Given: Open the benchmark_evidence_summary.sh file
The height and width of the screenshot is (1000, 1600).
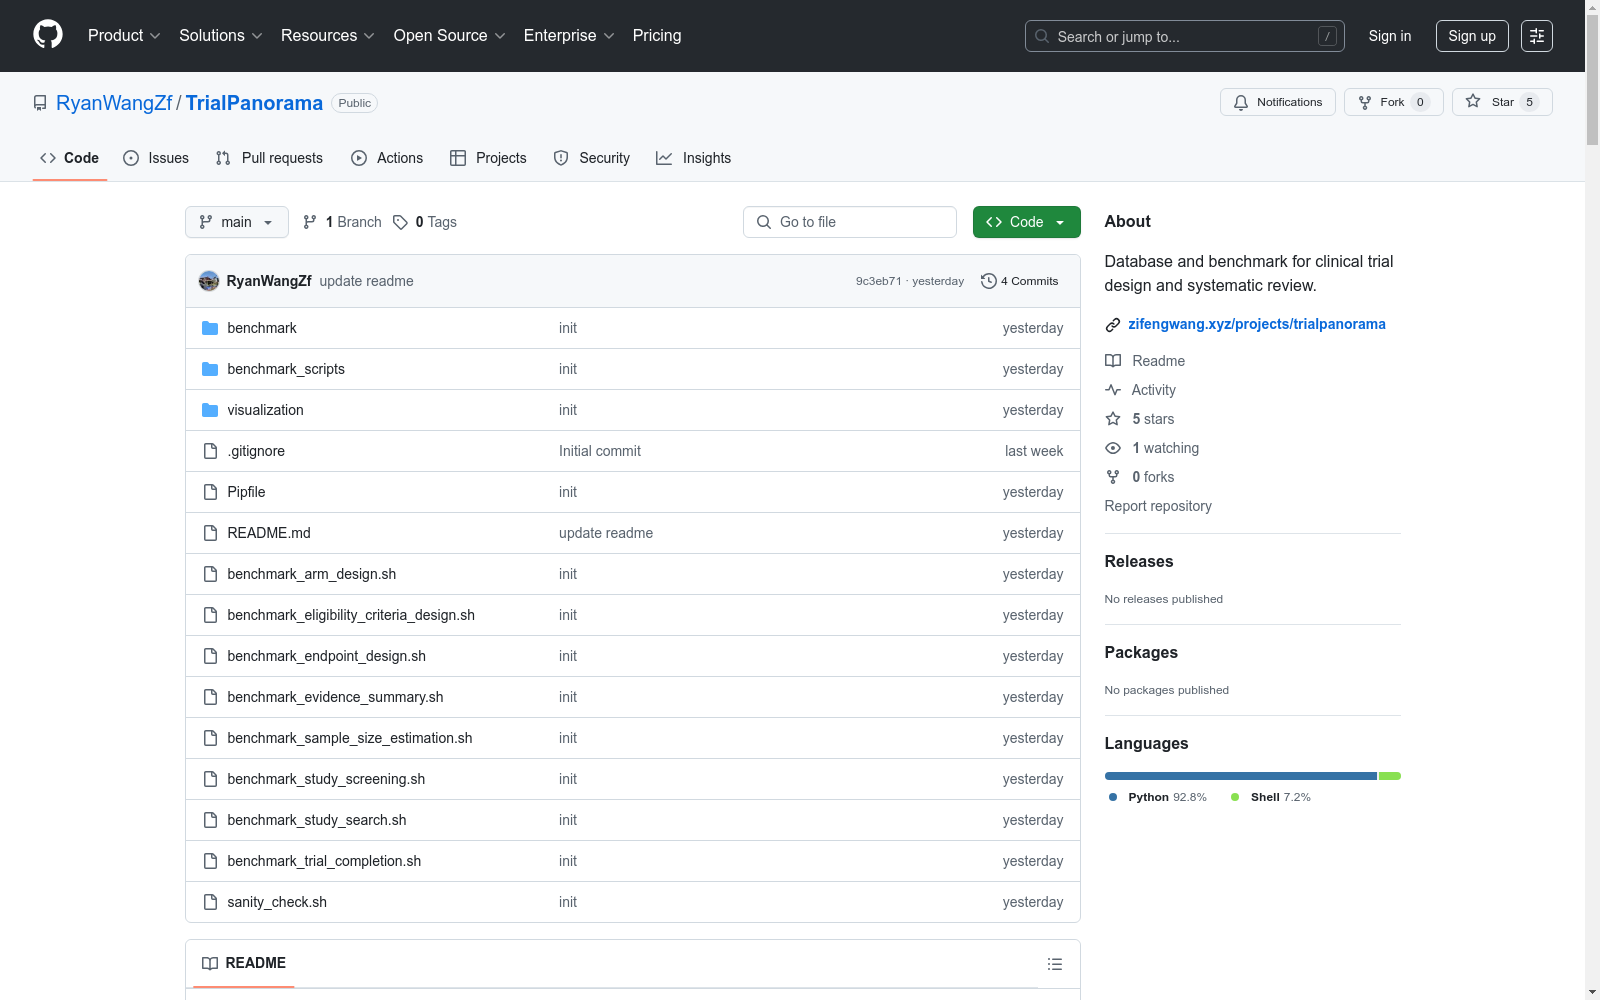Looking at the screenshot, I should click(335, 697).
